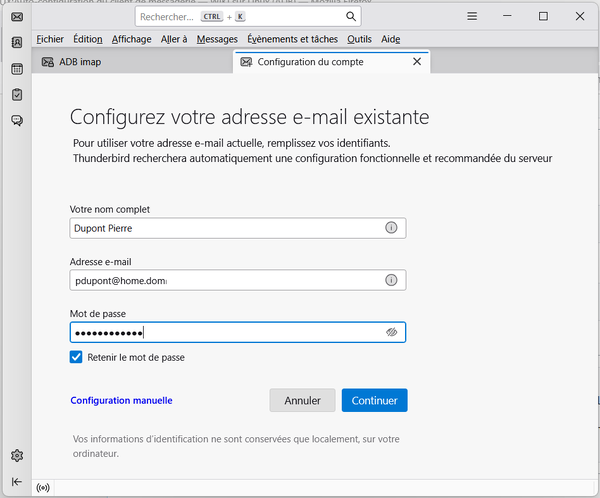The height and width of the screenshot is (498, 600).
Task: Open Calendar from sidebar
Action: [17, 69]
